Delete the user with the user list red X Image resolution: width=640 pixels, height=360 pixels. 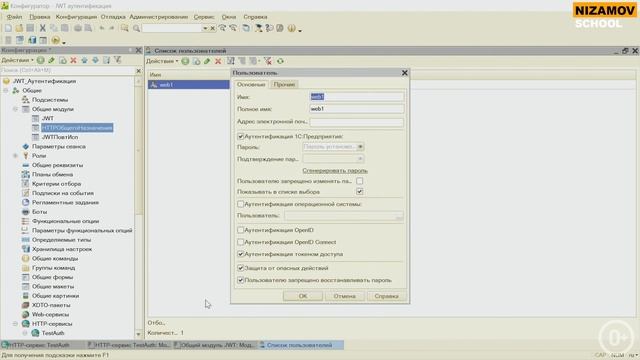coord(218,61)
